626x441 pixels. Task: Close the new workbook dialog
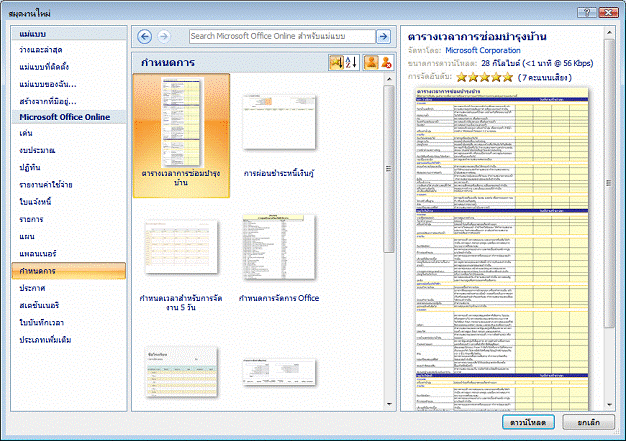click(x=608, y=13)
